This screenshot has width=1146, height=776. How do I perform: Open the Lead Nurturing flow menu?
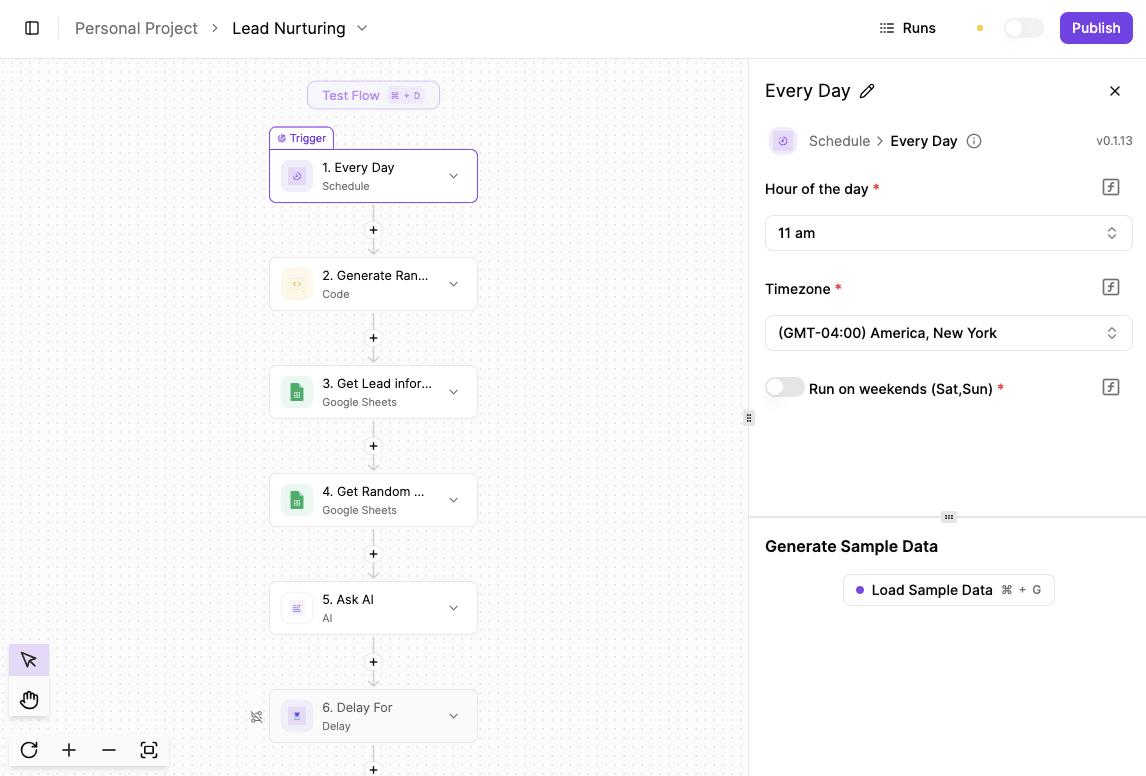click(x=361, y=28)
